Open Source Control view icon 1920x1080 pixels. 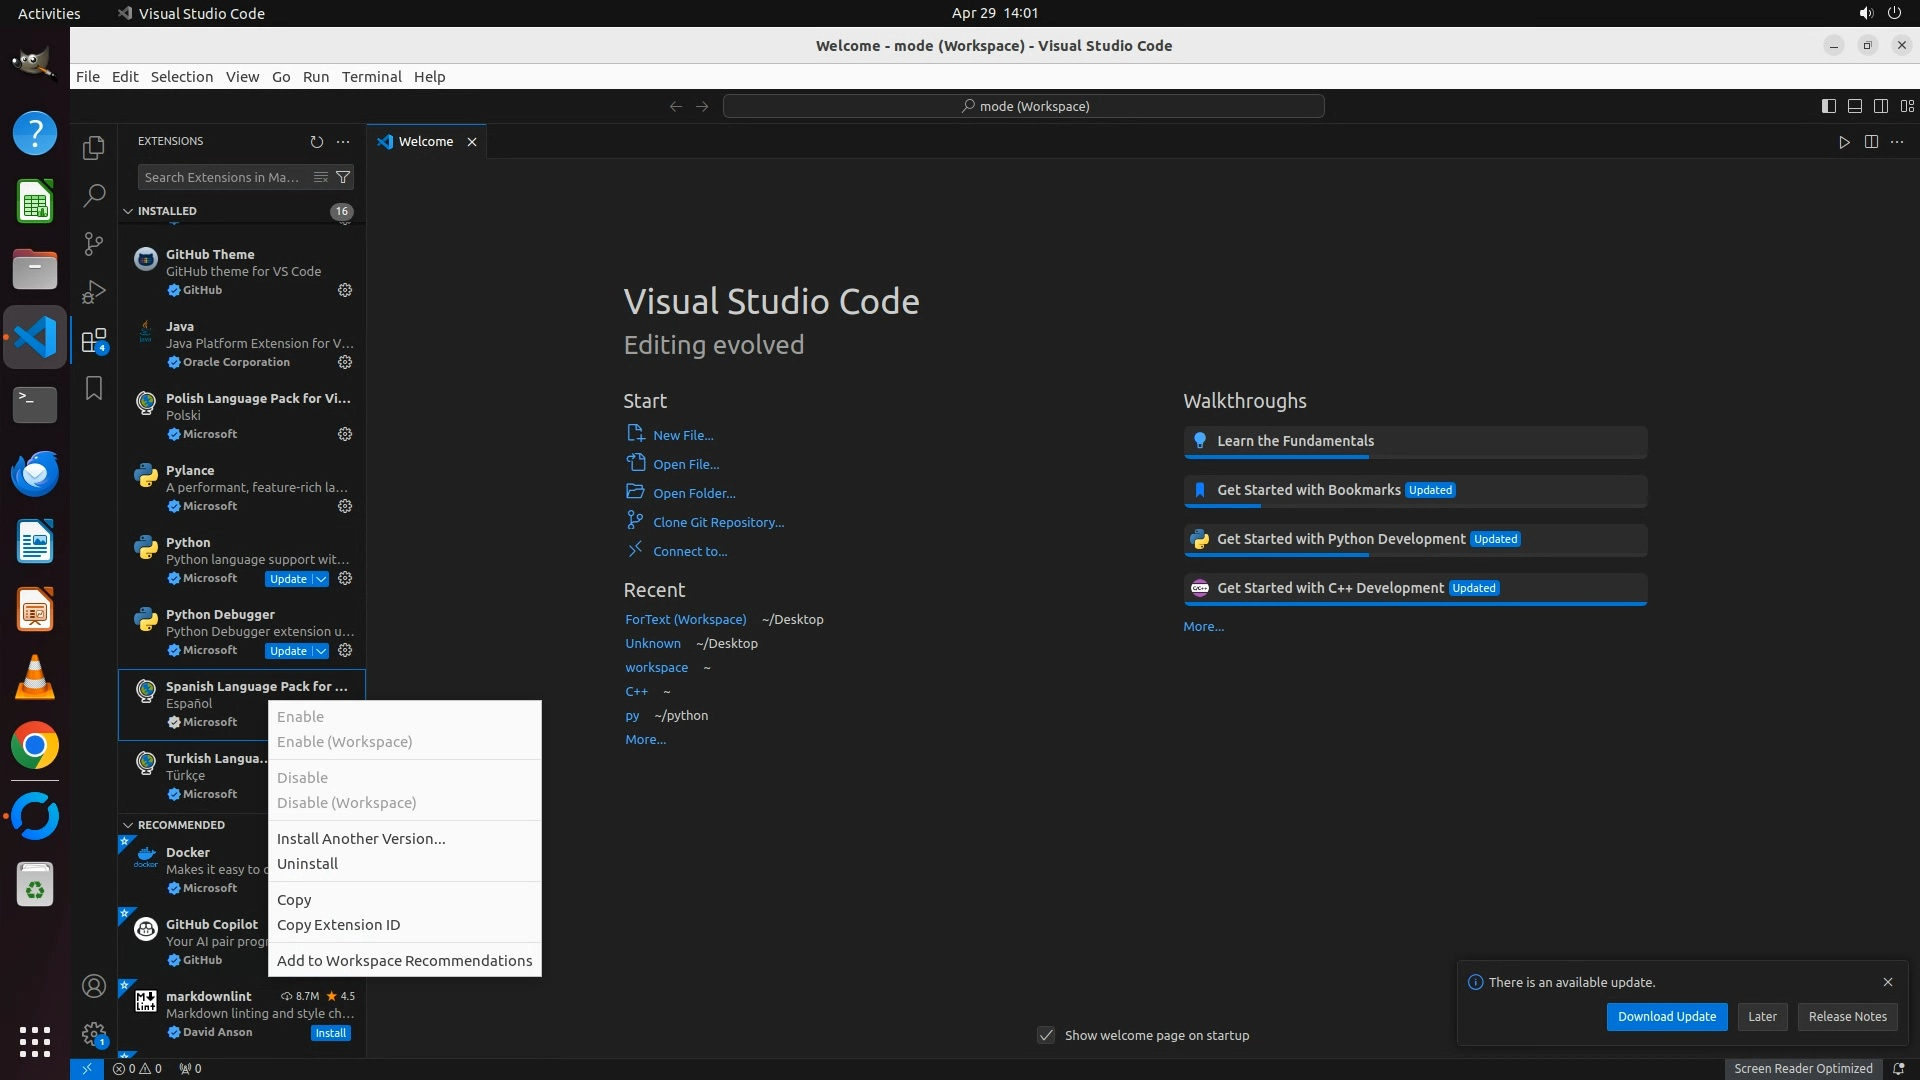(x=94, y=243)
